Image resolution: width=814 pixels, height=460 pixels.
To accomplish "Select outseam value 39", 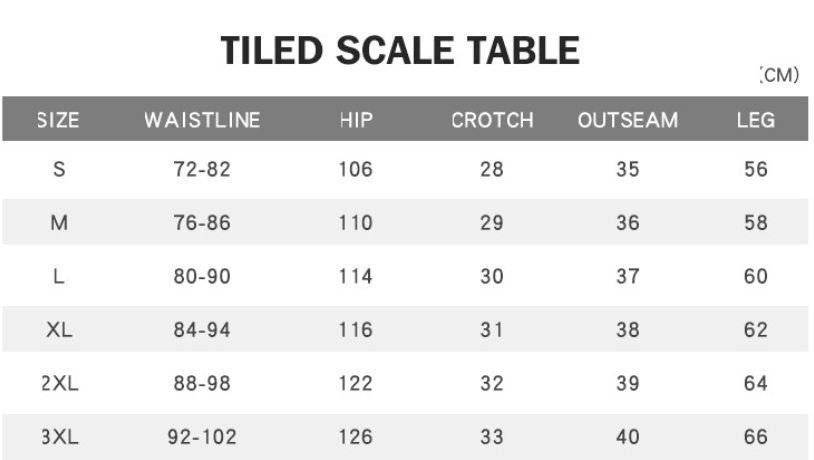I will click(x=628, y=384).
